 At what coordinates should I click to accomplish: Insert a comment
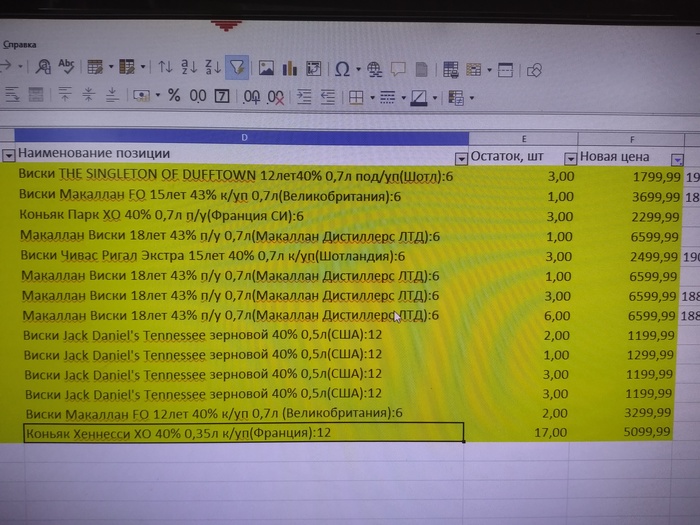398,69
